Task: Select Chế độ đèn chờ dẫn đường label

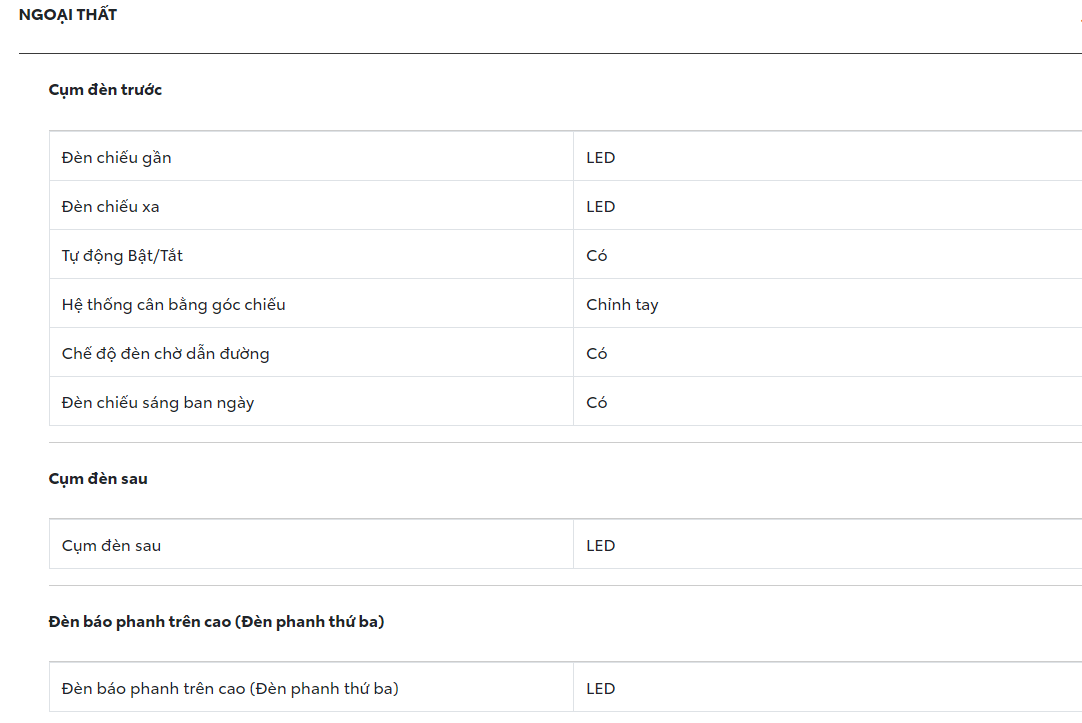Action: [x=165, y=354]
